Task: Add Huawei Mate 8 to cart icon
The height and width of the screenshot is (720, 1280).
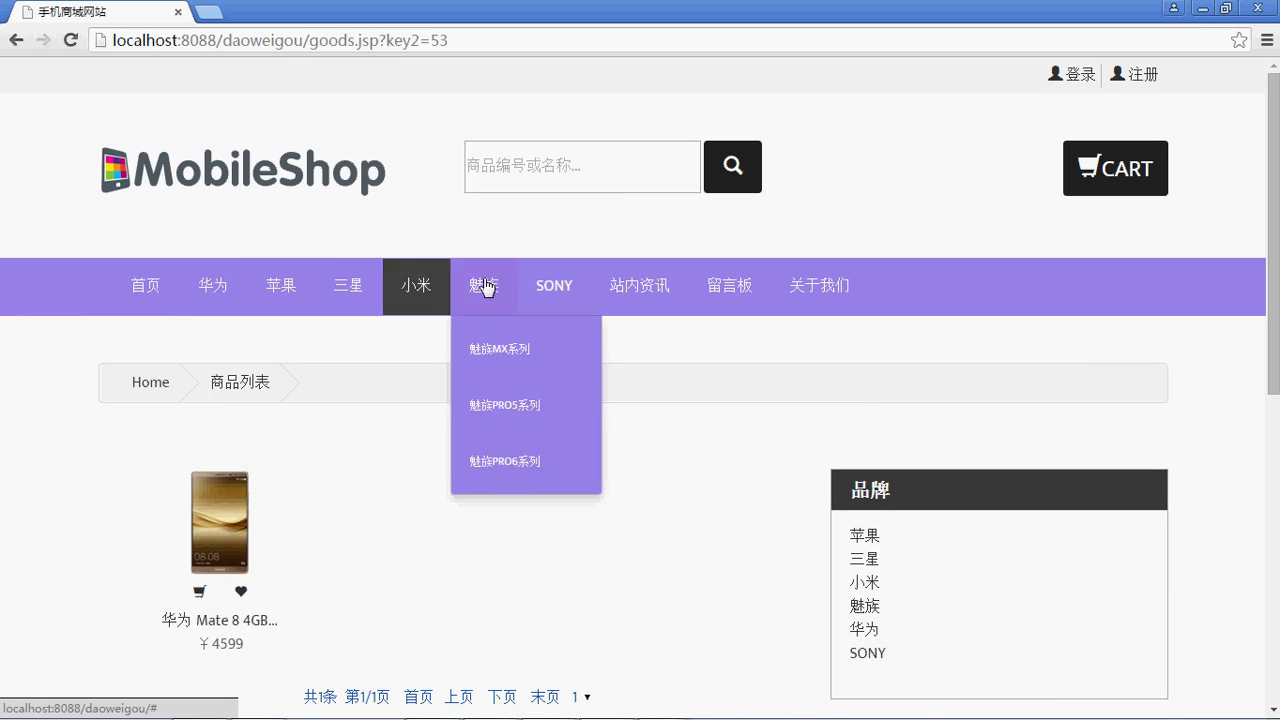Action: click(199, 592)
